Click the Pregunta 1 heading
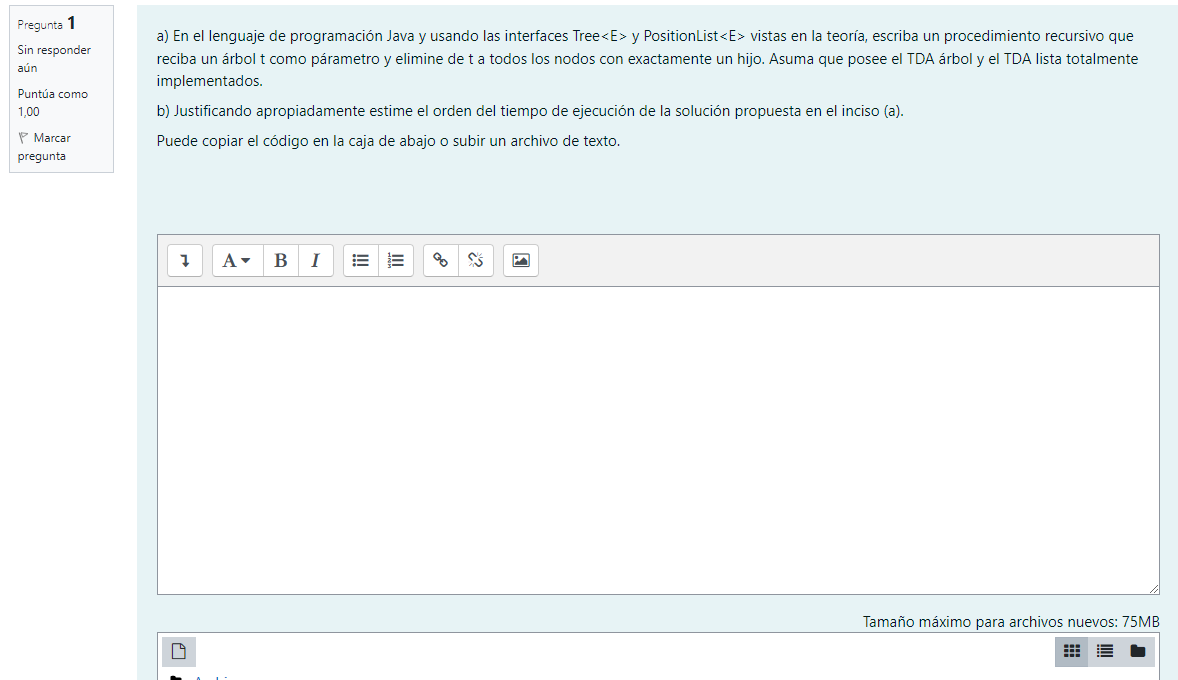The image size is (1178, 680). pos(47,24)
